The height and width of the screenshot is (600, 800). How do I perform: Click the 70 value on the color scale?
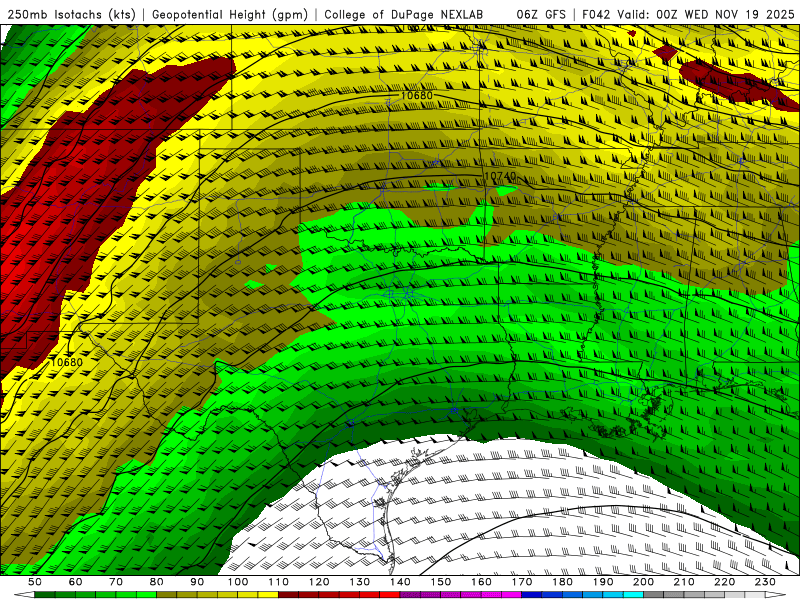click(x=116, y=582)
